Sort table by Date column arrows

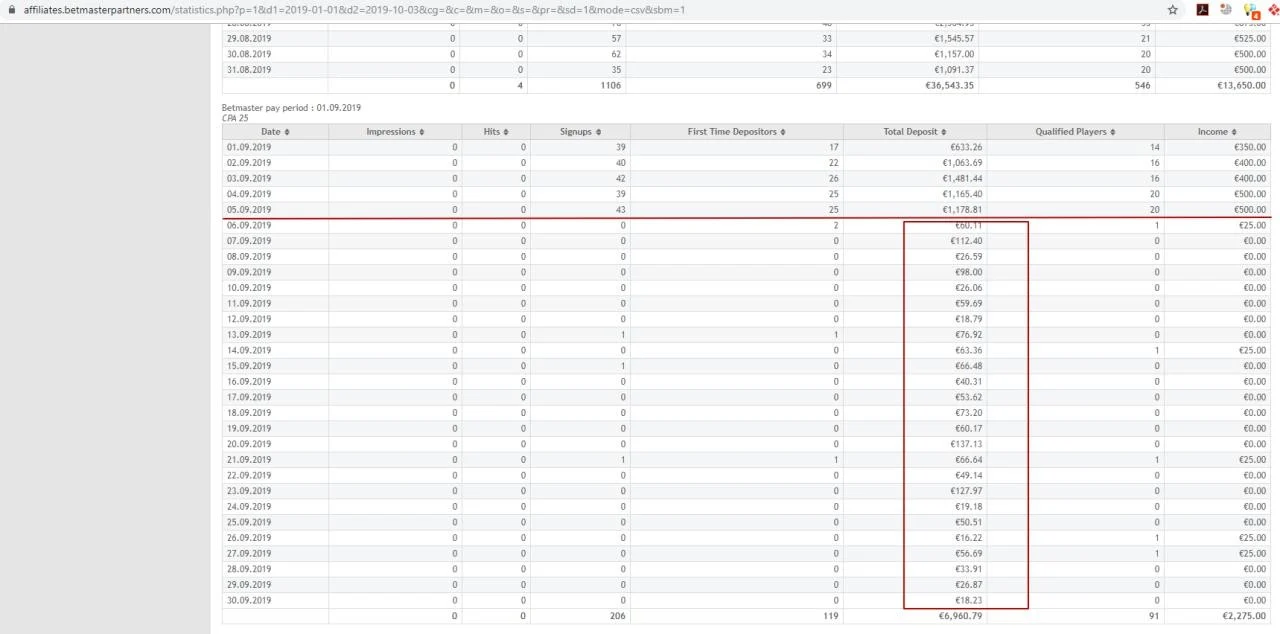point(287,132)
